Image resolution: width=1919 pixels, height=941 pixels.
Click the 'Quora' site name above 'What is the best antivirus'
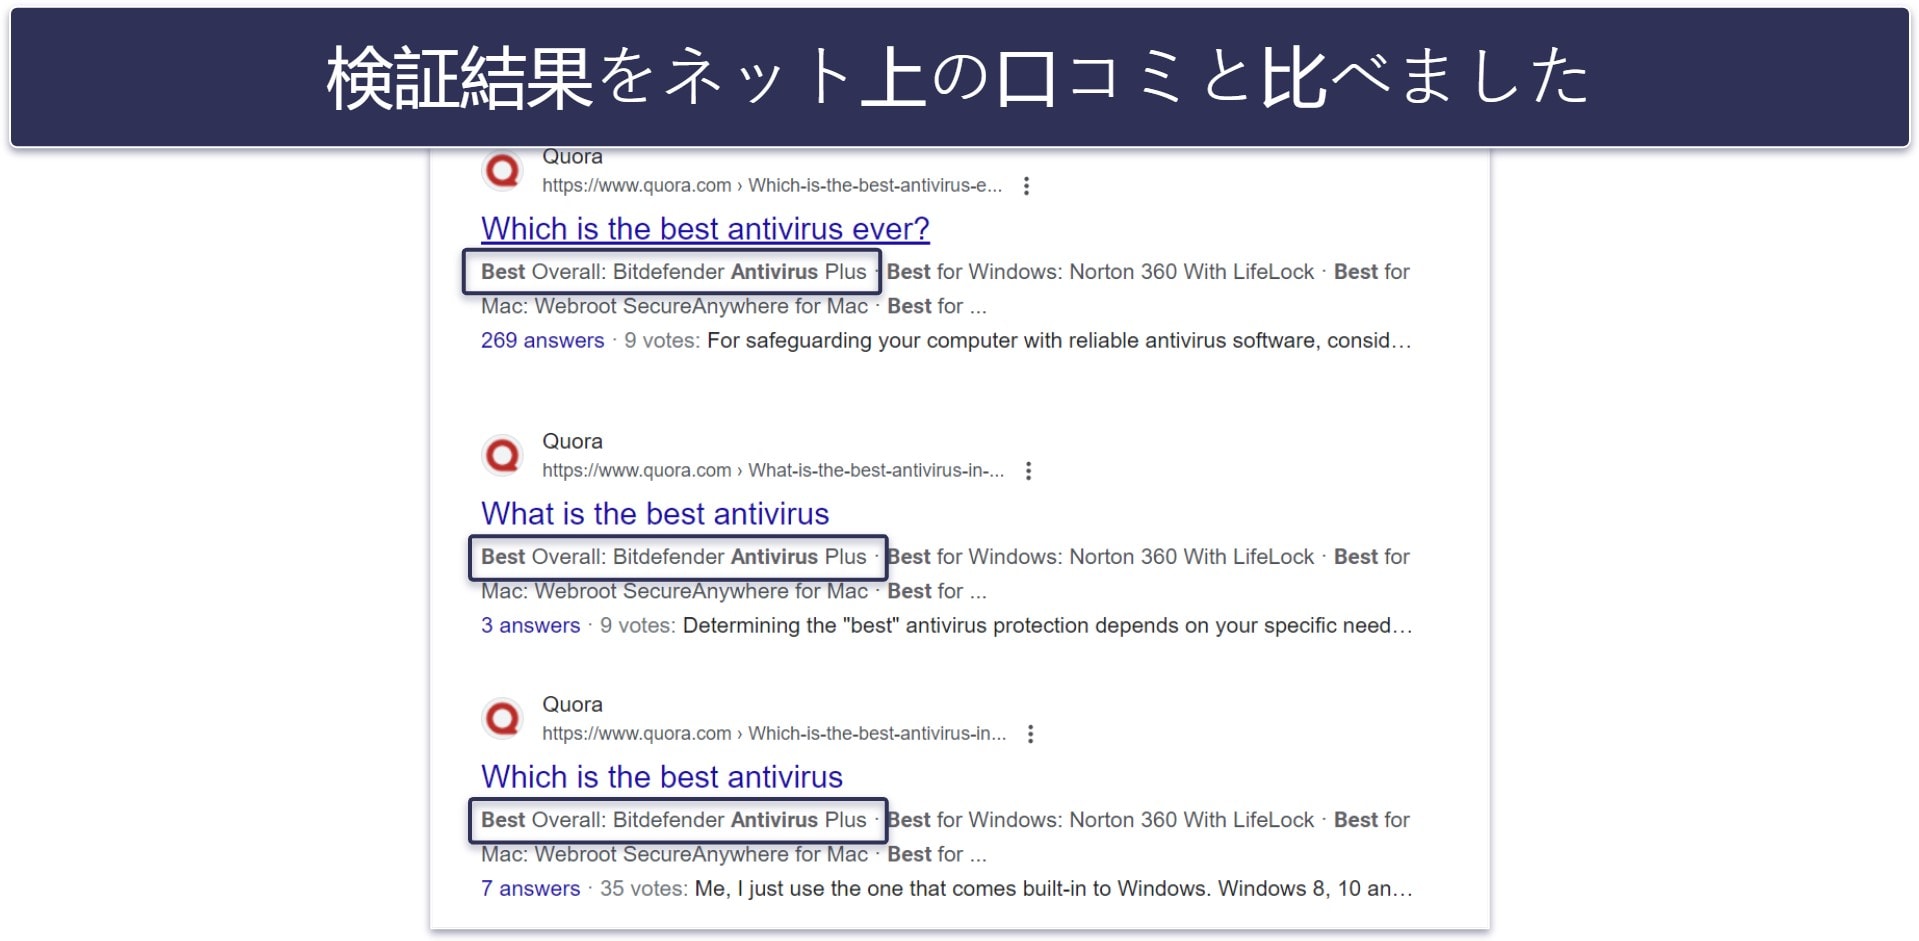pyautogui.click(x=572, y=442)
